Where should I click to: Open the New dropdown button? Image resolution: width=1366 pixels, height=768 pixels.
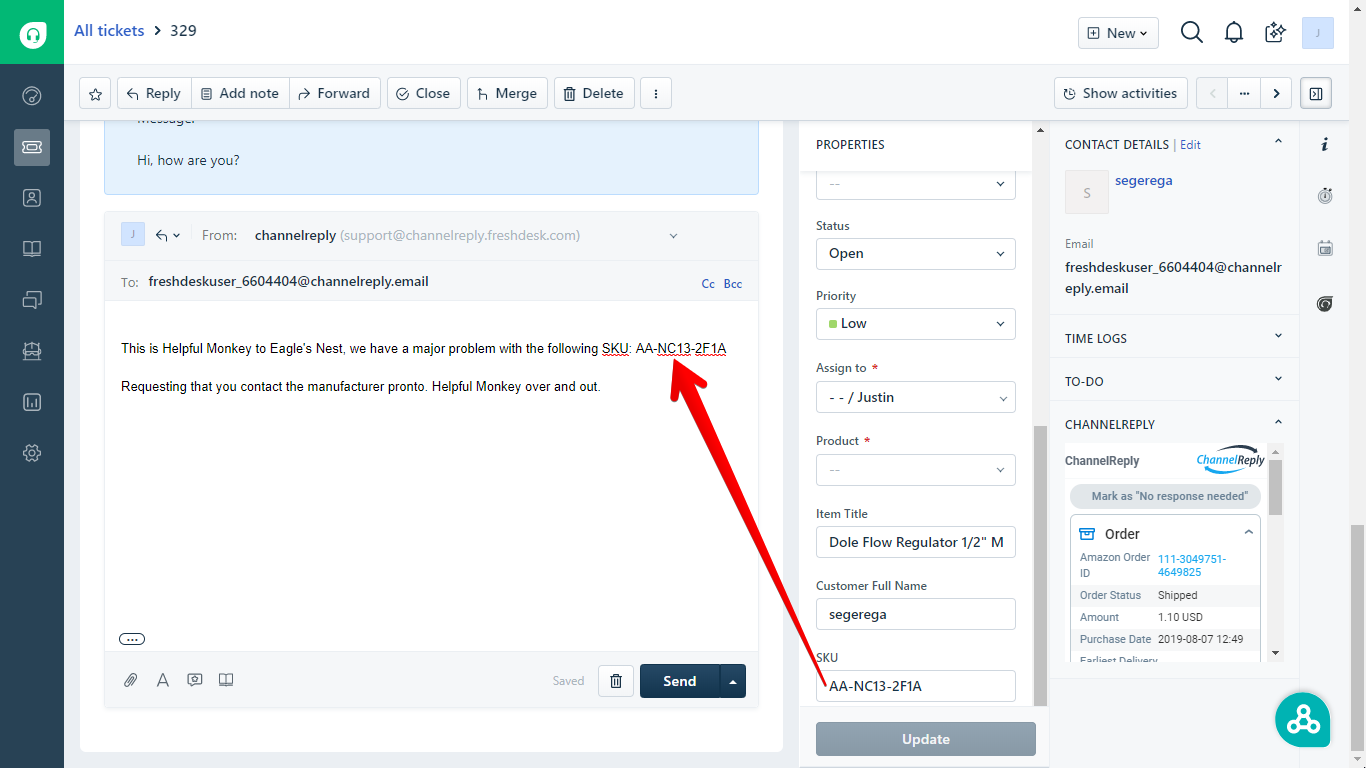pyautogui.click(x=1118, y=33)
